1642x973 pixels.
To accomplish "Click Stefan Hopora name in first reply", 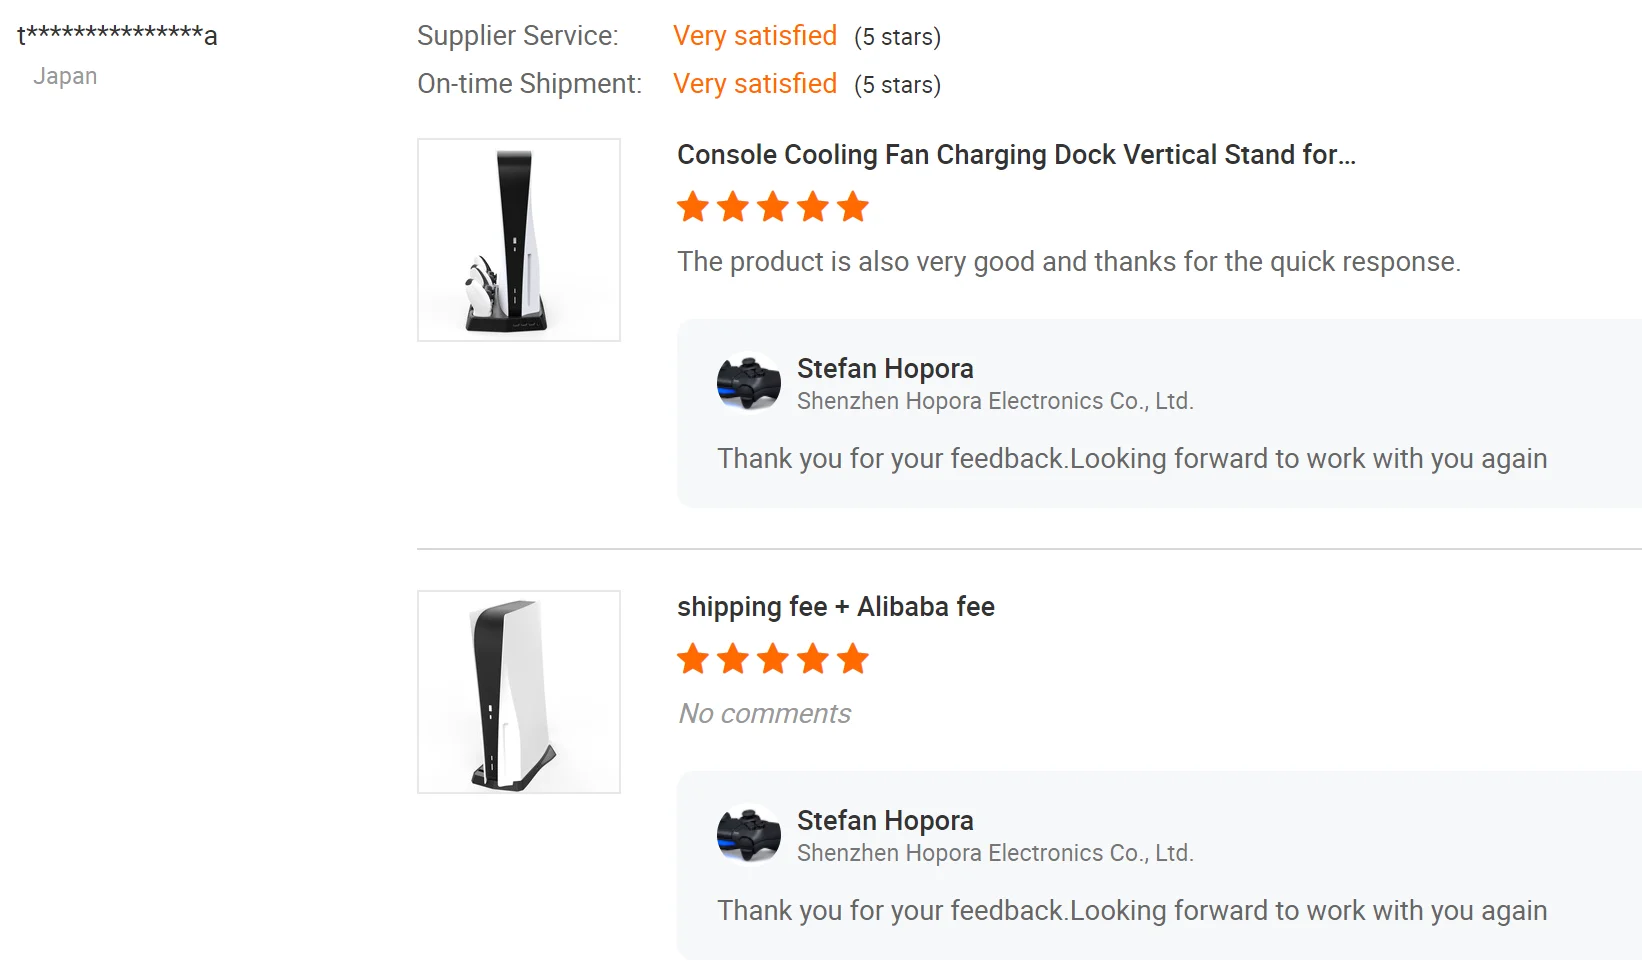I will coord(885,369).
